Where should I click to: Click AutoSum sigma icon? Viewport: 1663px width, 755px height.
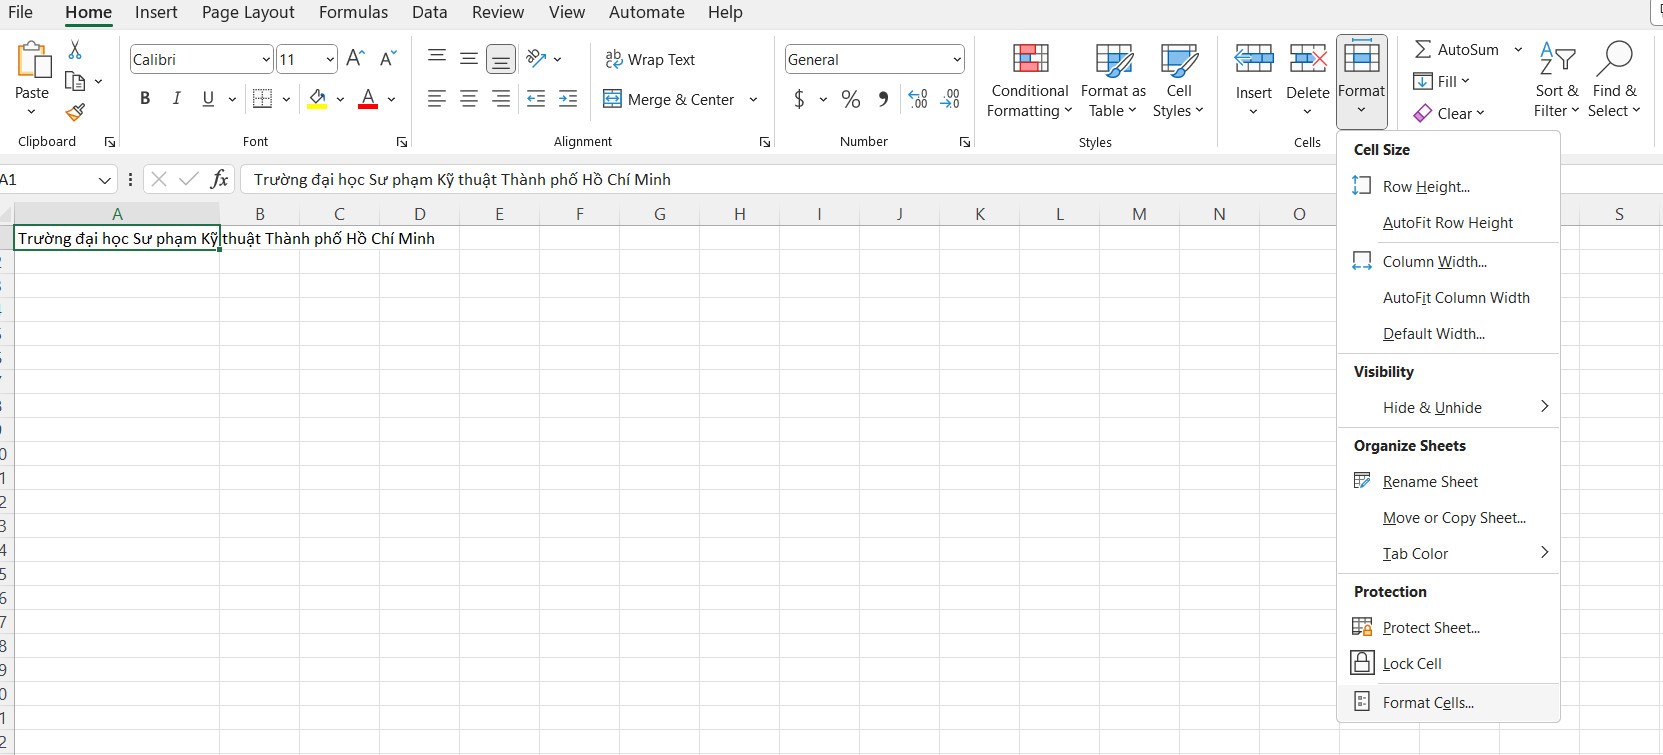coord(1423,49)
